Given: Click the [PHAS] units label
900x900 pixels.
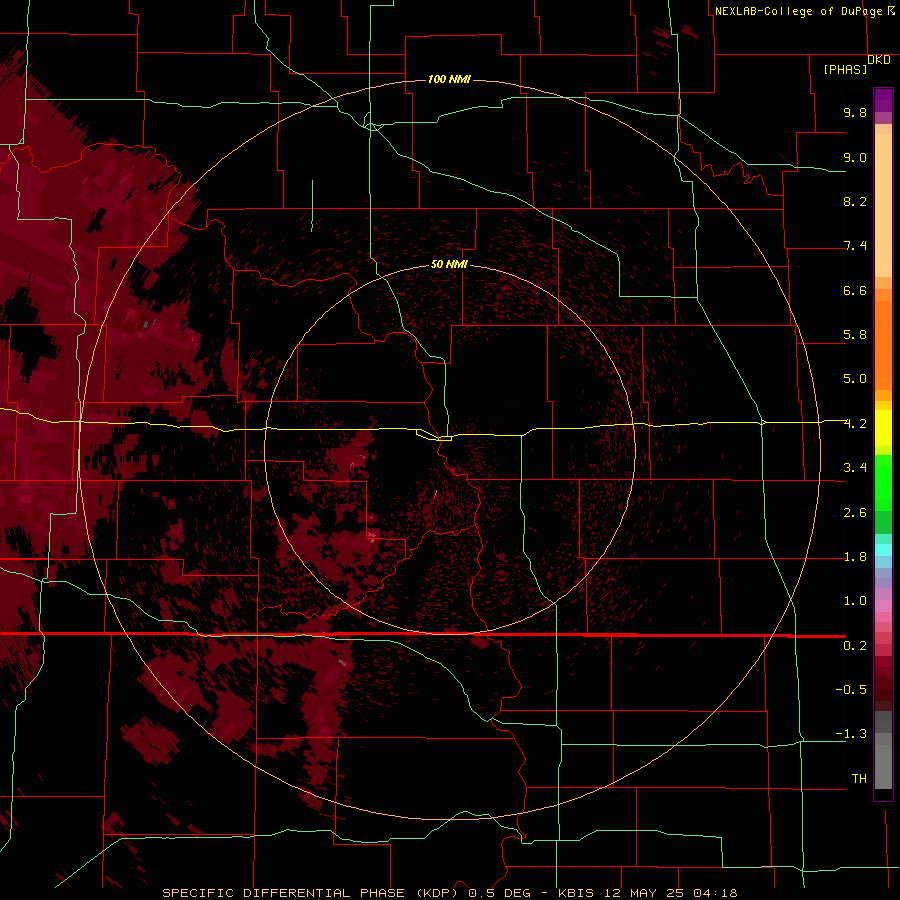Looking at the screenshot, I should [x=845, y=69].
